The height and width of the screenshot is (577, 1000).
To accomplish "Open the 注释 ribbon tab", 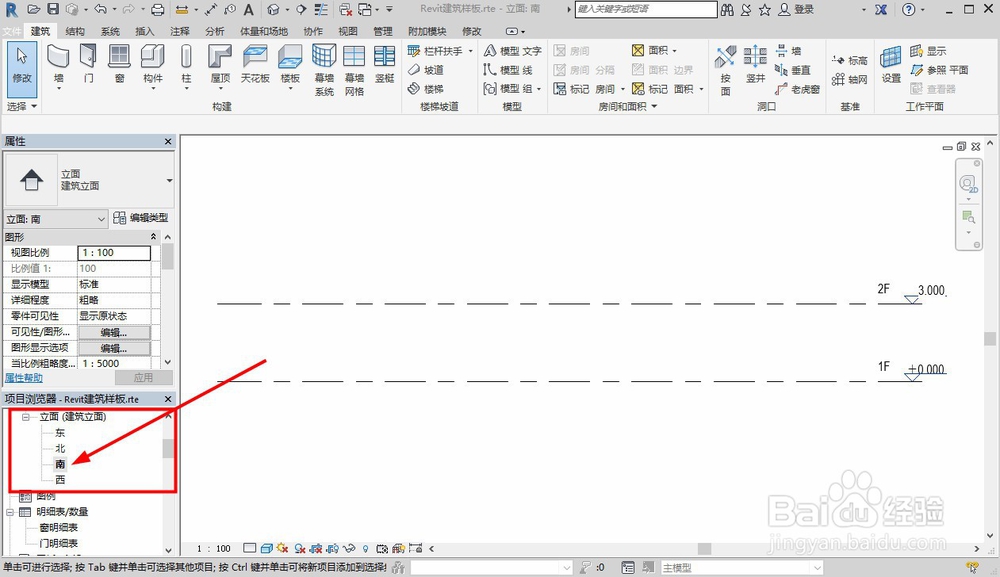I will point(180,31).
